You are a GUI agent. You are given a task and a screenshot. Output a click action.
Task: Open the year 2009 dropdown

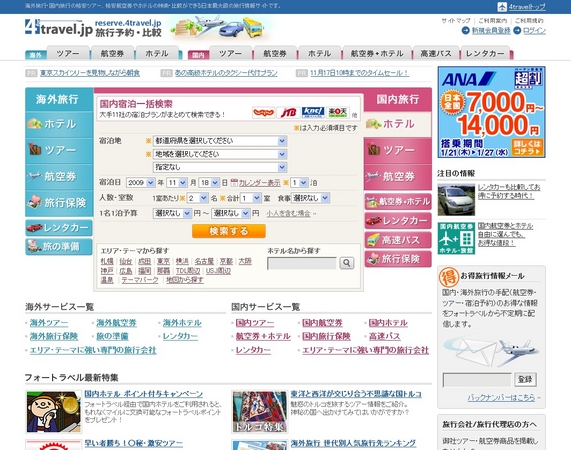141,182
